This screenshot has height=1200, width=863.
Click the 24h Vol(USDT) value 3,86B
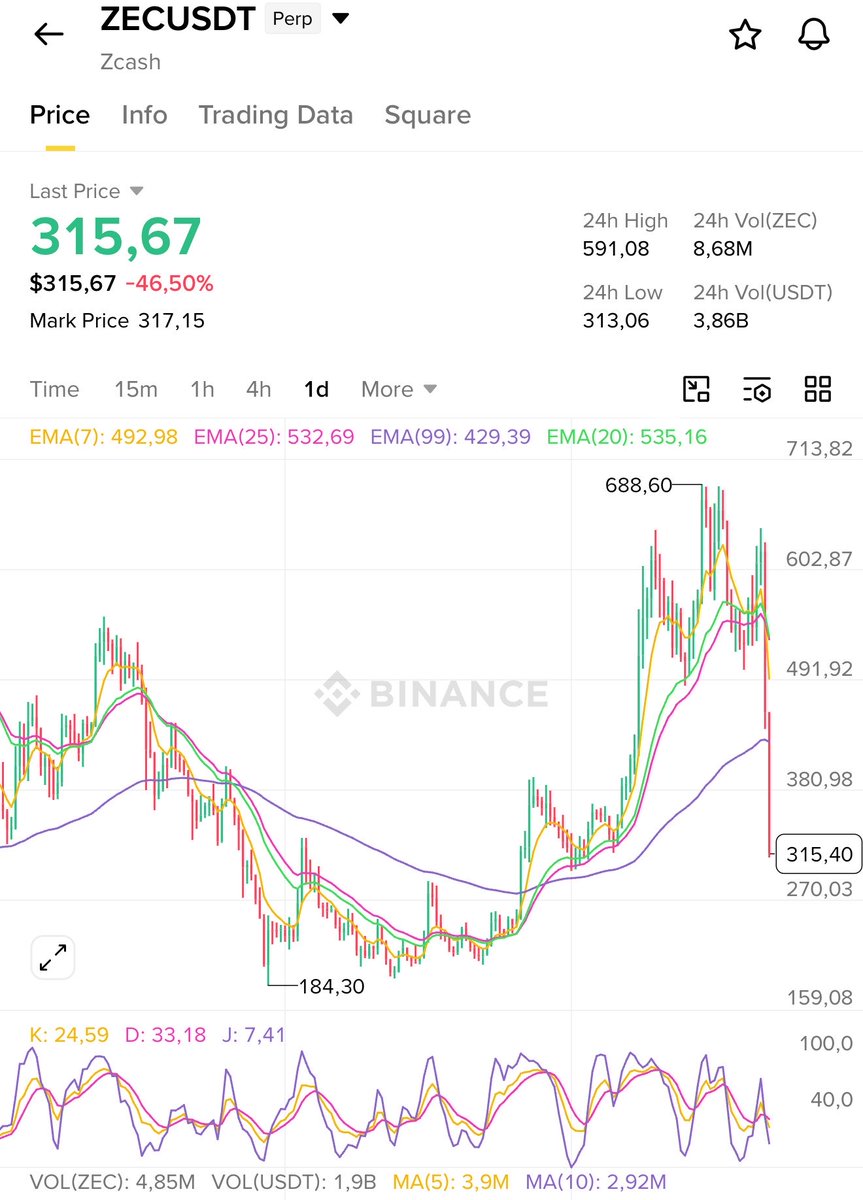click(721, 321)
